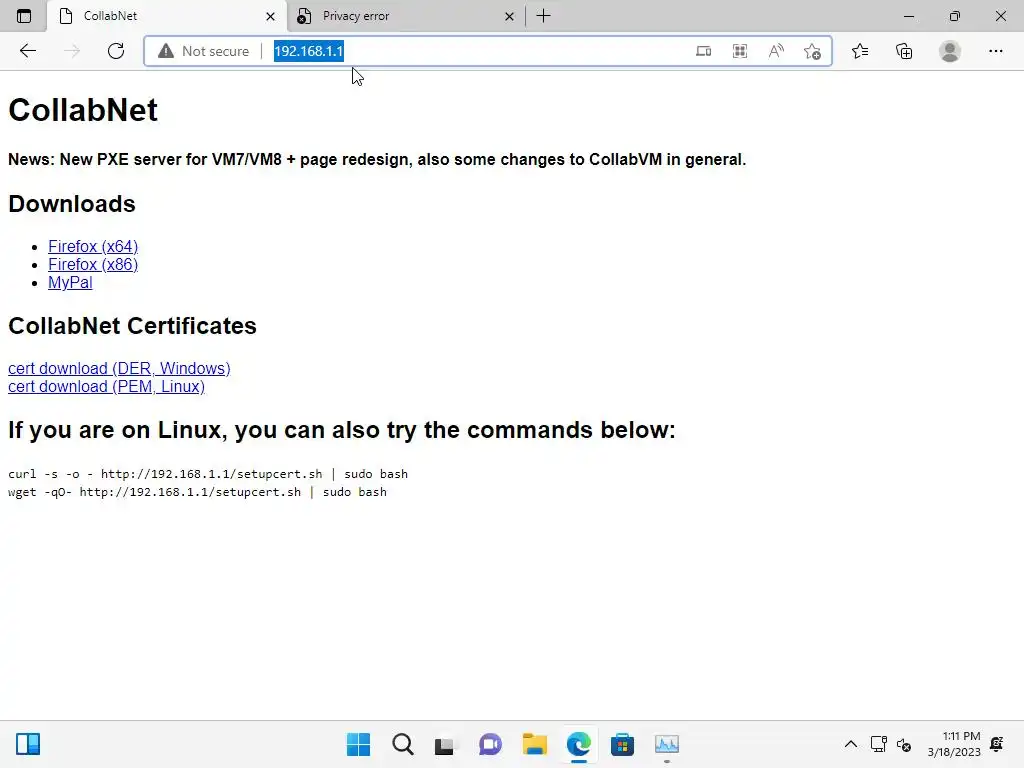Viewport: 1024px width, 768px height.
Task: Open the muted volume tray icon
Action: tap(904, 744)
